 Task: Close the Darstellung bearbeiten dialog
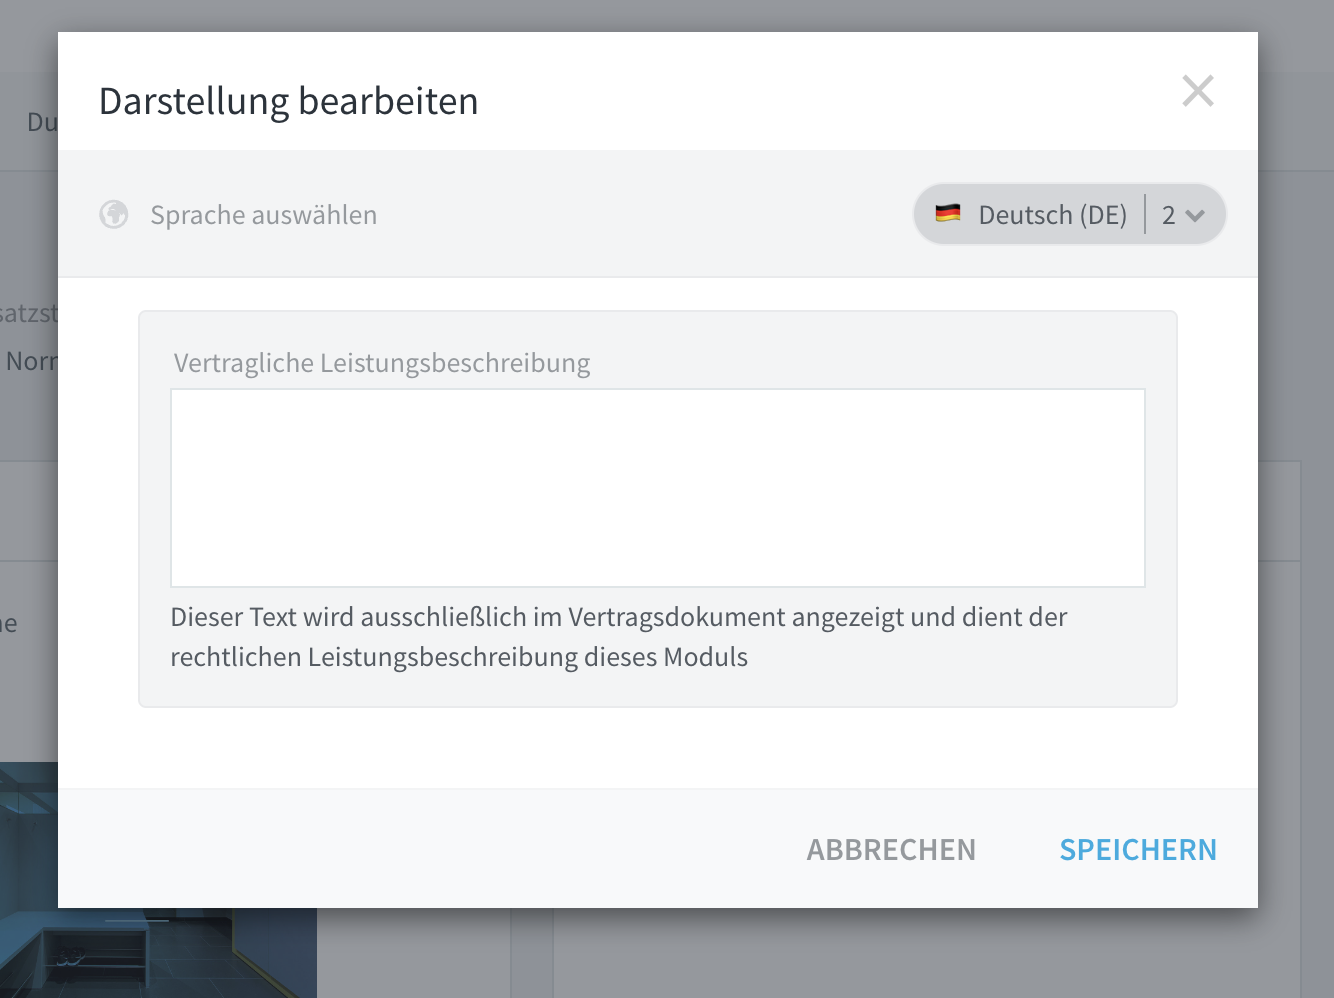(x=1197, y=91)
